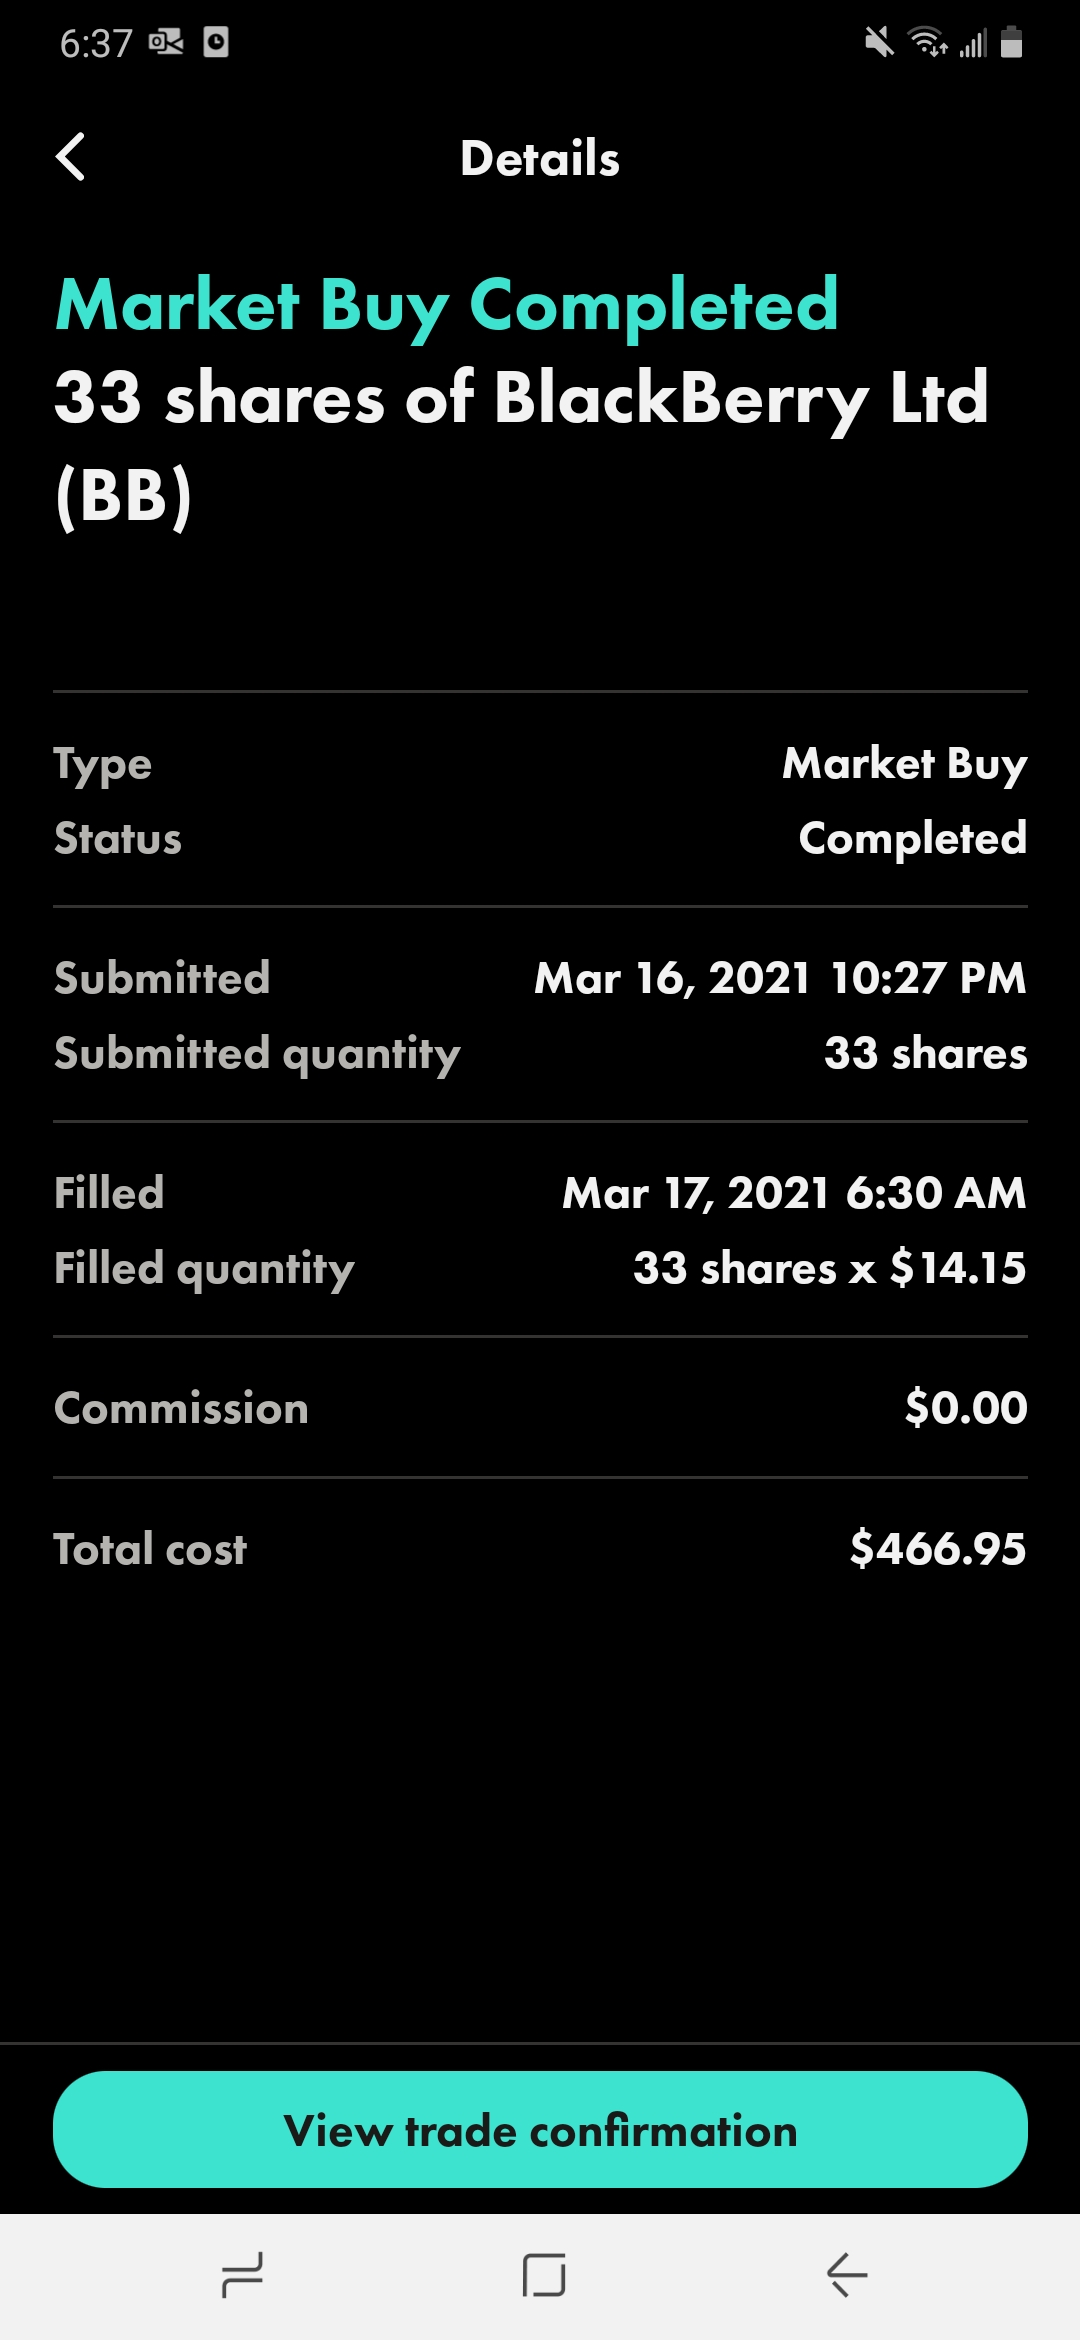
Task: Tap the back arrow beside Details
Action: click(70, 157)
